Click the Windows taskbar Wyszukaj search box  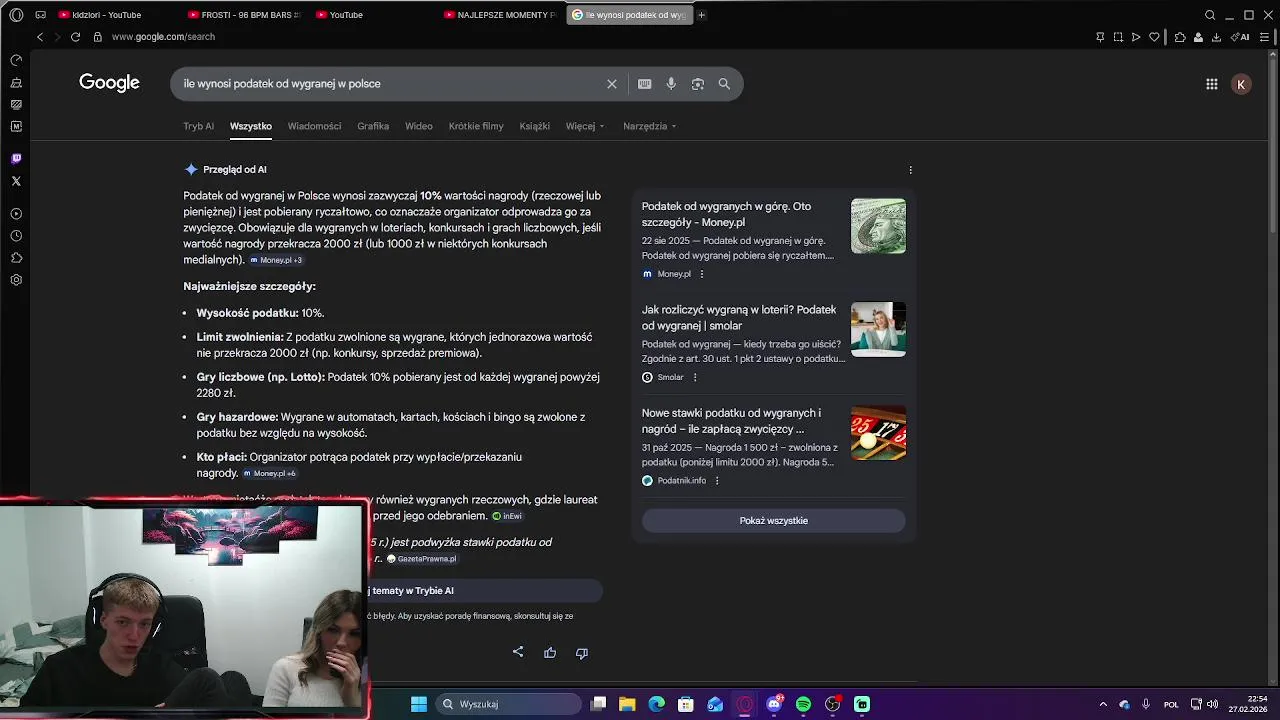coord(509,704)
